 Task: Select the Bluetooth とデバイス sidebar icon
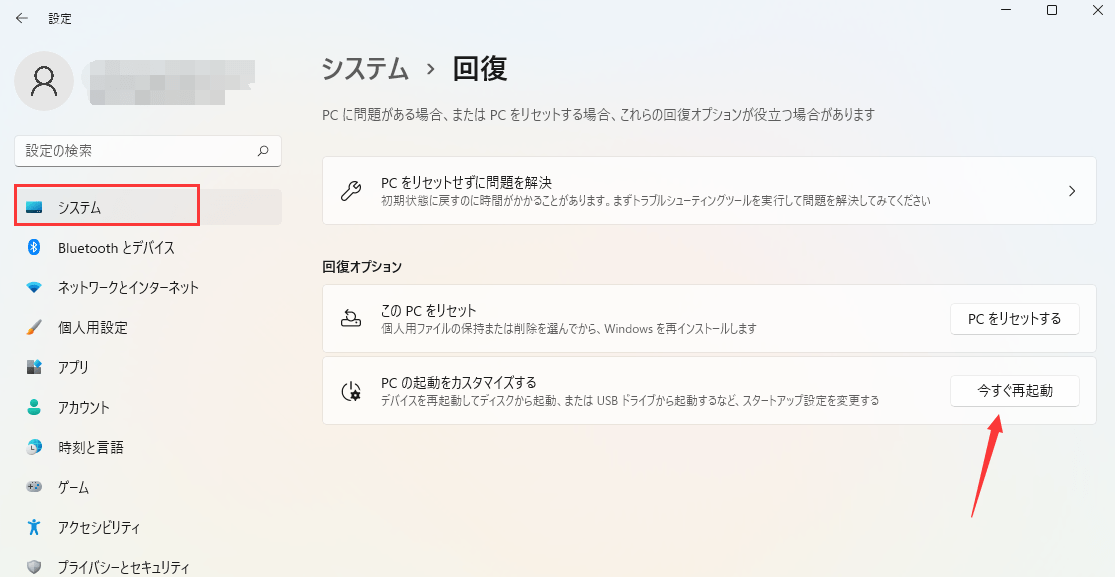36,247
